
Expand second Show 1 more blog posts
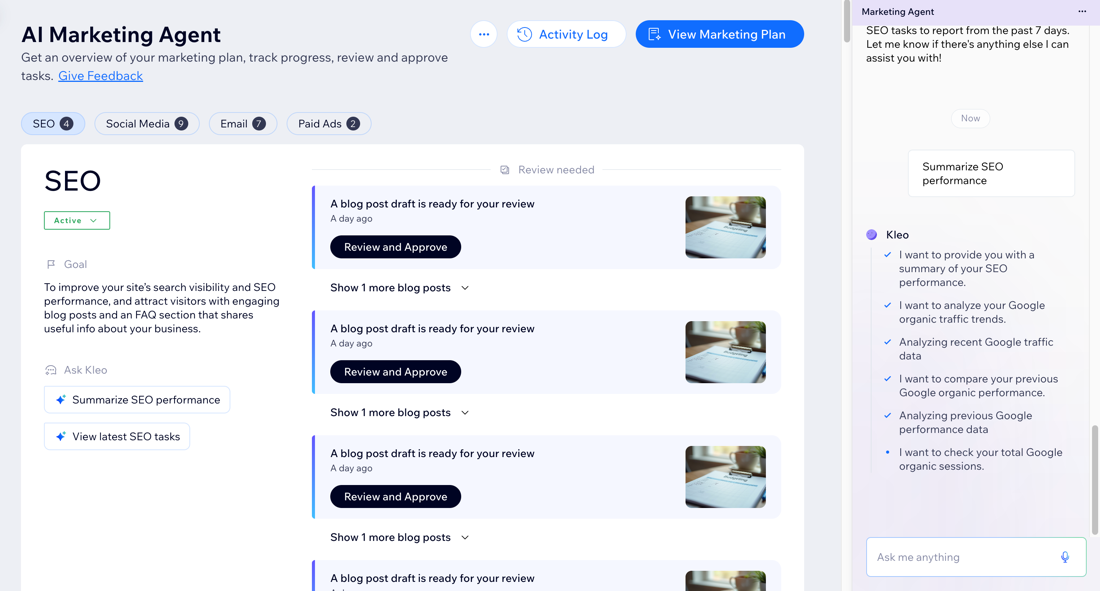point(399,413)
